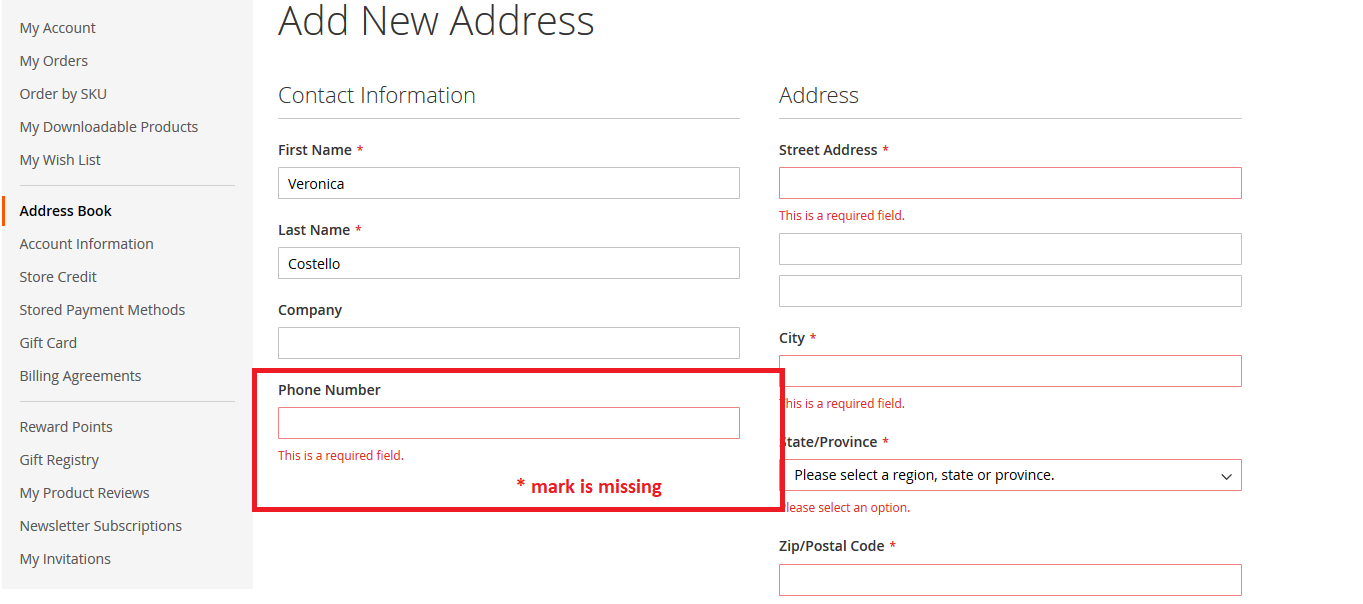View Billing Agreements
This screenshot has width=1363, height=604.
[80, 375]
